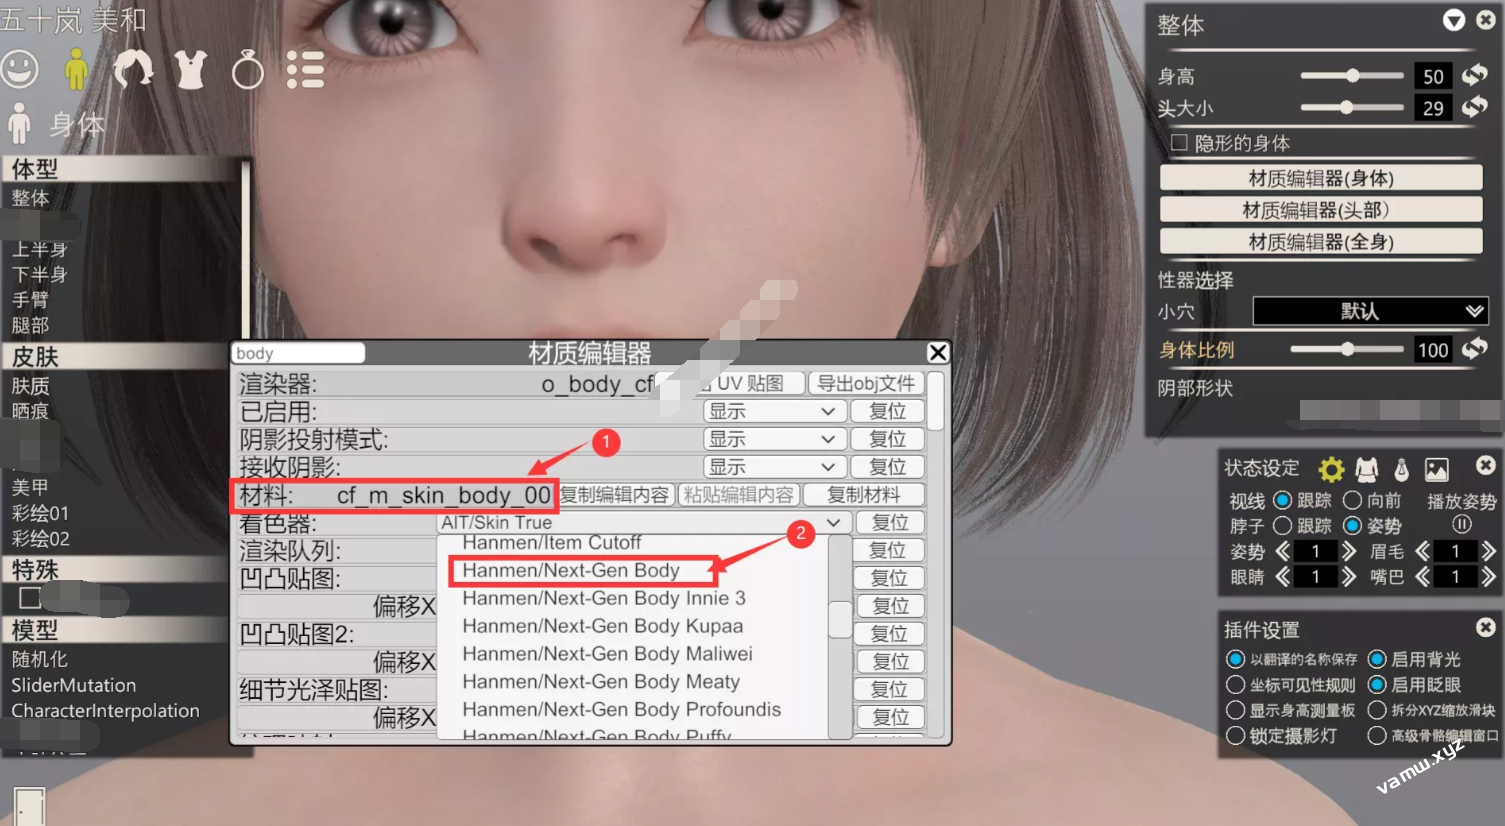The width and height of the screenshot is (1505, 826).
Task: Open the clothing shirt category icon
Action: click(x=190, y=69)
